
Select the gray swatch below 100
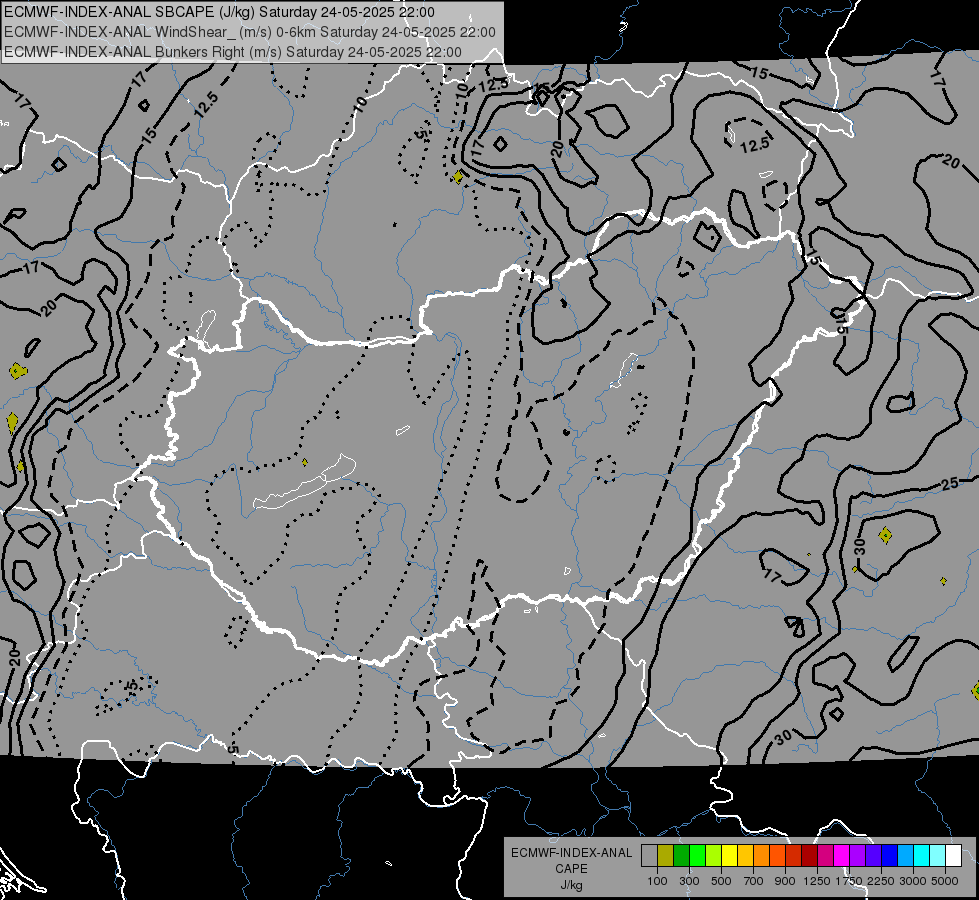(x=649, y=855)
